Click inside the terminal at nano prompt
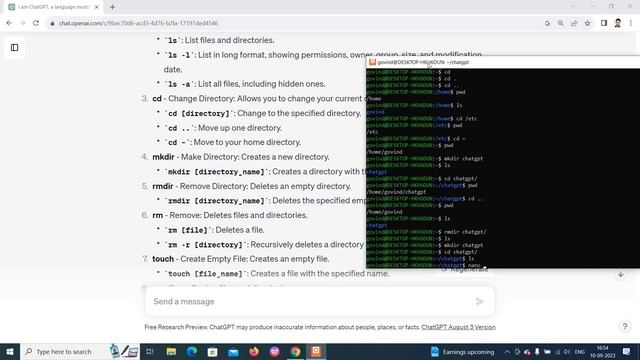640x360 pixels. 485,265
